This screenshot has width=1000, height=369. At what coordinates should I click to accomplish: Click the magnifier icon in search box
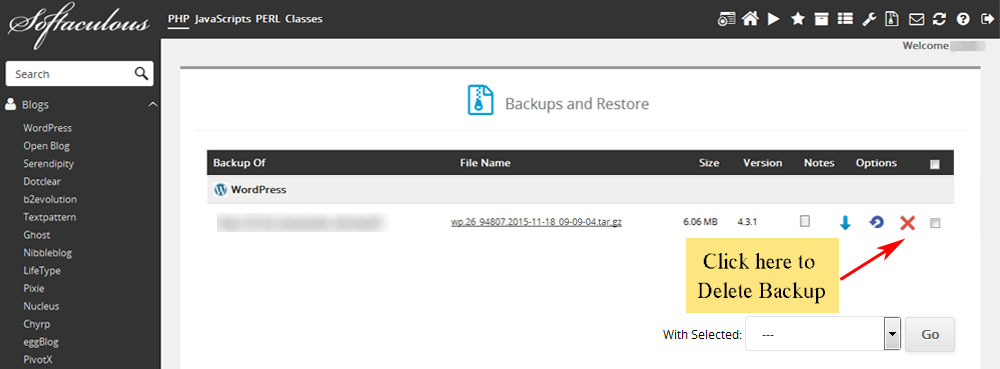click(x=142, y=73)
